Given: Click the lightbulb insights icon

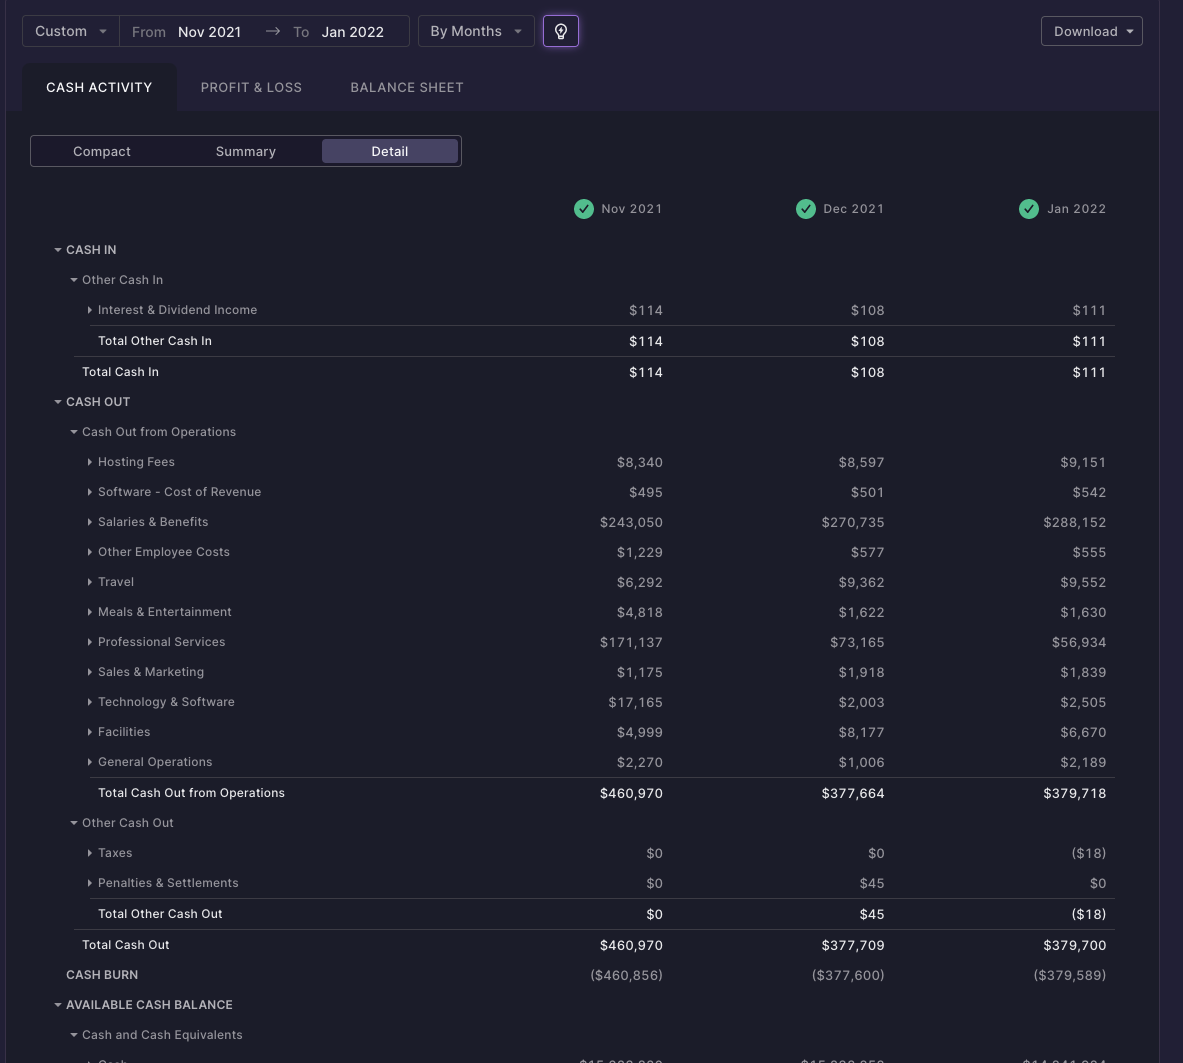Looking at the screenshot, I should click(x=561, y=31).
